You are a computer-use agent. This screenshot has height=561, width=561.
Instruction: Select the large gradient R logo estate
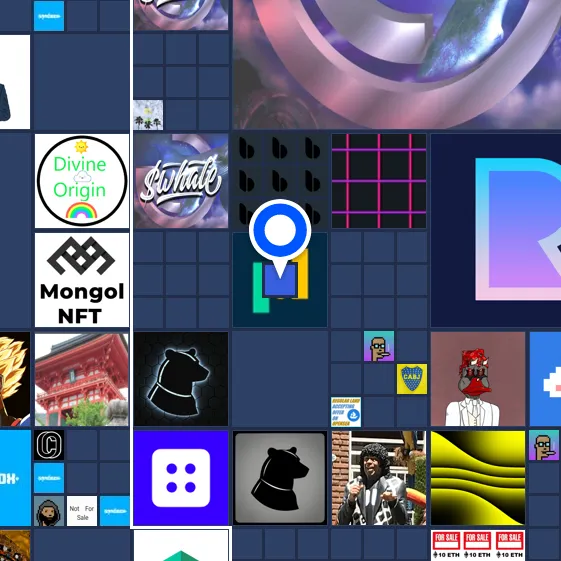coord(496,230)
